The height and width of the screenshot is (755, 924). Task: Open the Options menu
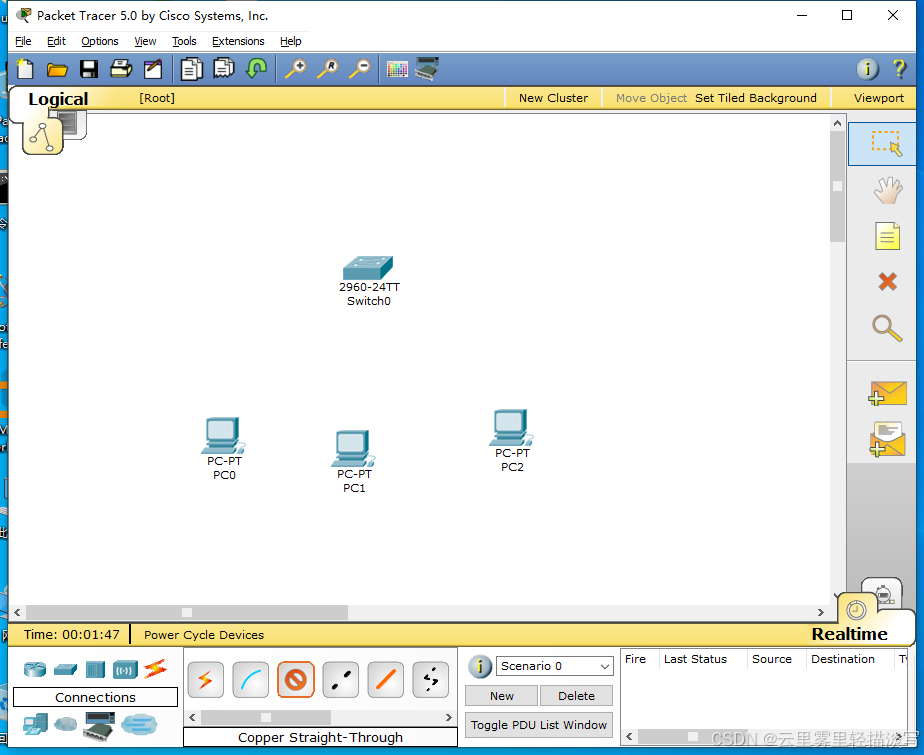coord(100,41)
